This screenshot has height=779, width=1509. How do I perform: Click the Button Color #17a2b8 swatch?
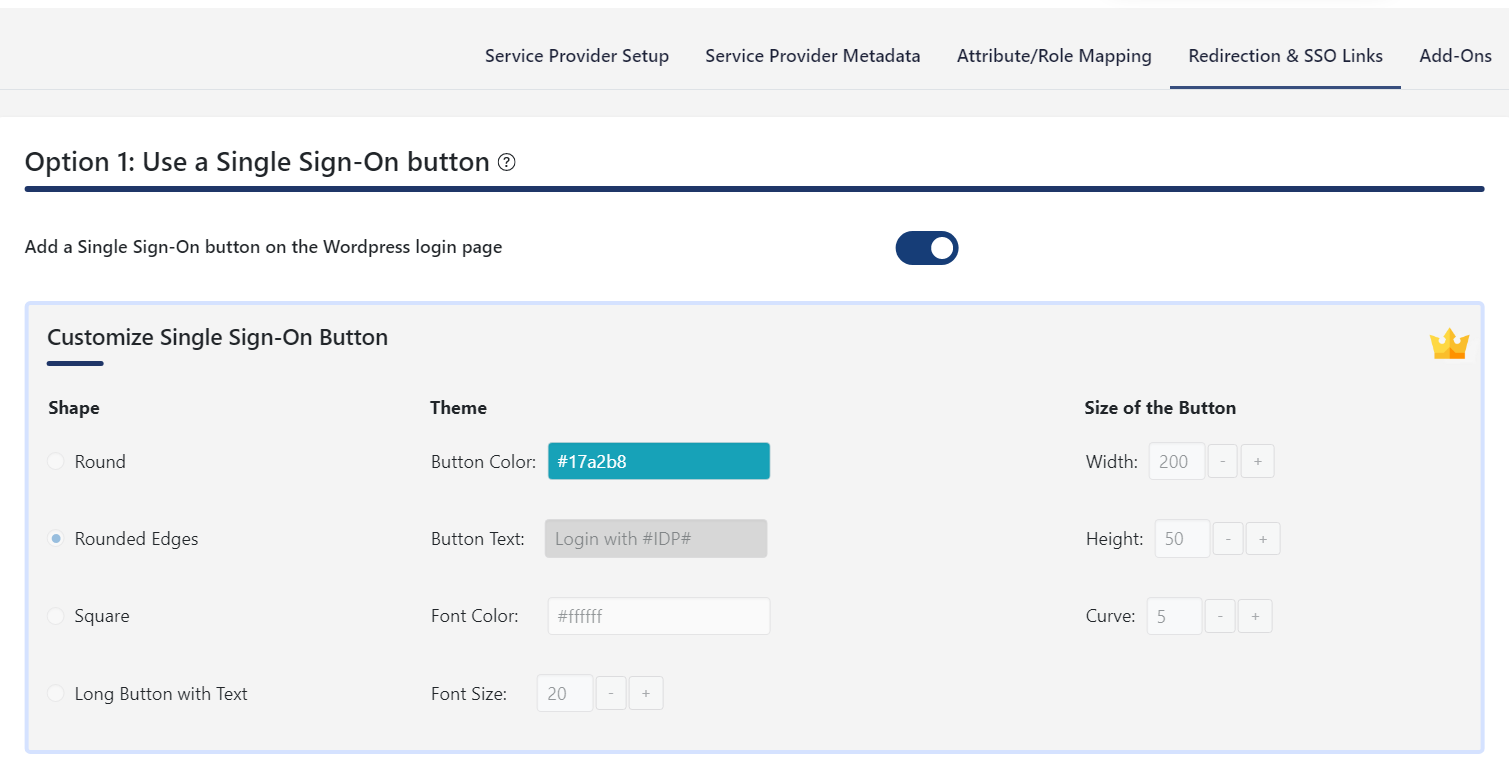pyautogui.click(x=659, y=462)
